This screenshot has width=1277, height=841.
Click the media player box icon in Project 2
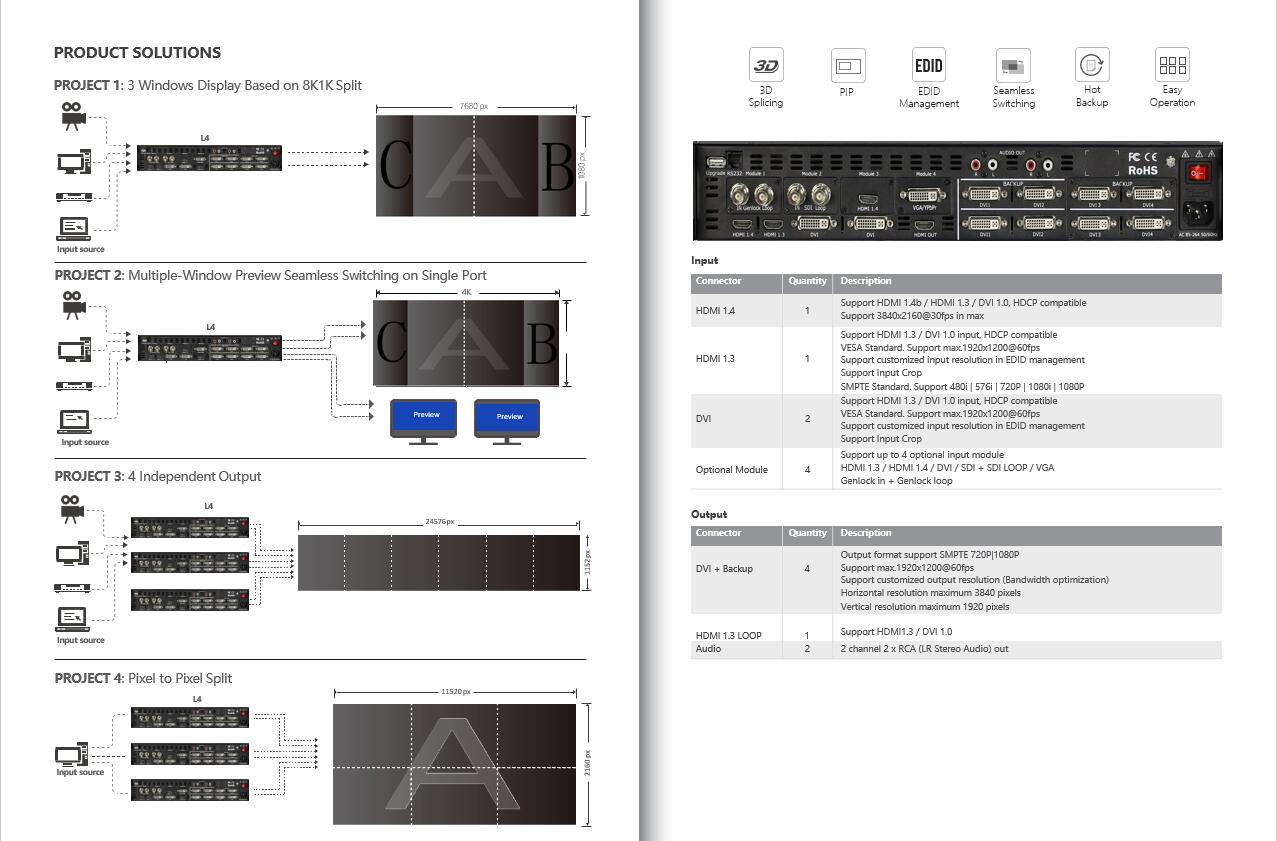click(x=75, y=386)
